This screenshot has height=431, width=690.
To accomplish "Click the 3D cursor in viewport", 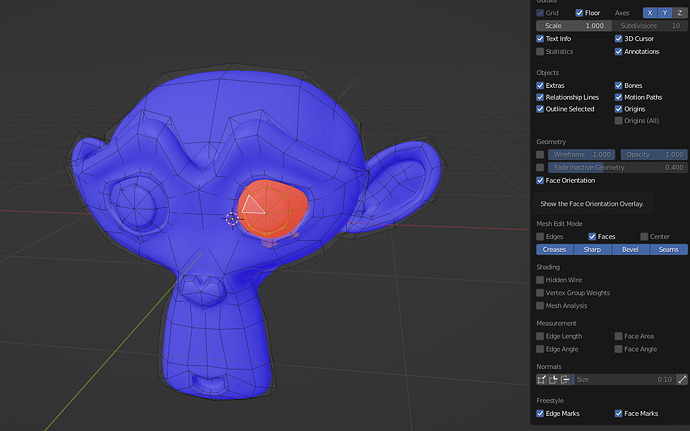I will coord(233,218).
